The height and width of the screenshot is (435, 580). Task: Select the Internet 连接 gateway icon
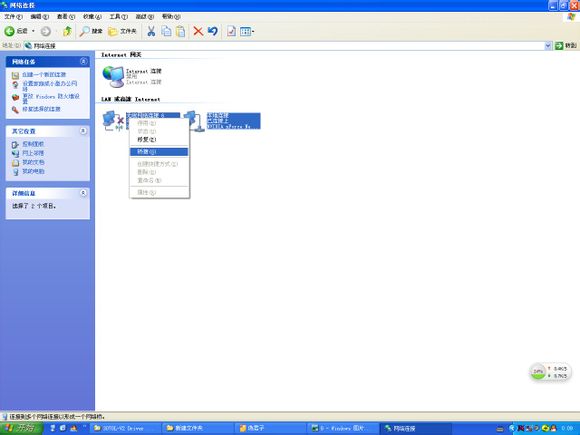click(113, 77)
